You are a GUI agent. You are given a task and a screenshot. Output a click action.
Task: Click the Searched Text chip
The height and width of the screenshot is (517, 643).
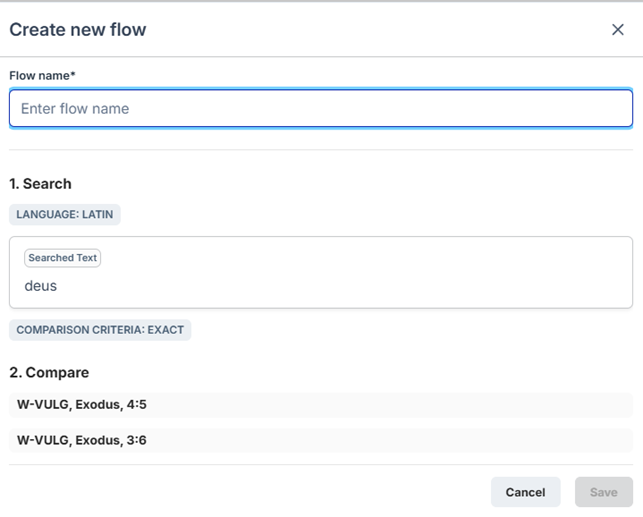pos(62,258)
